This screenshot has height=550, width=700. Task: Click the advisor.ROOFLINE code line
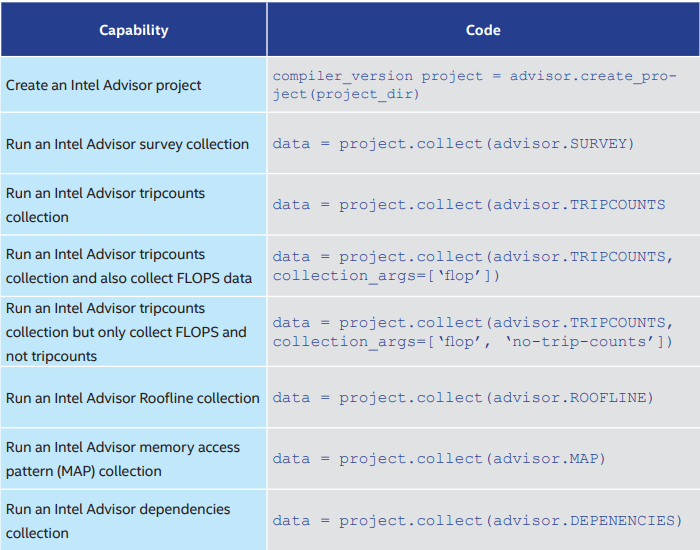[x=463, y=397]
